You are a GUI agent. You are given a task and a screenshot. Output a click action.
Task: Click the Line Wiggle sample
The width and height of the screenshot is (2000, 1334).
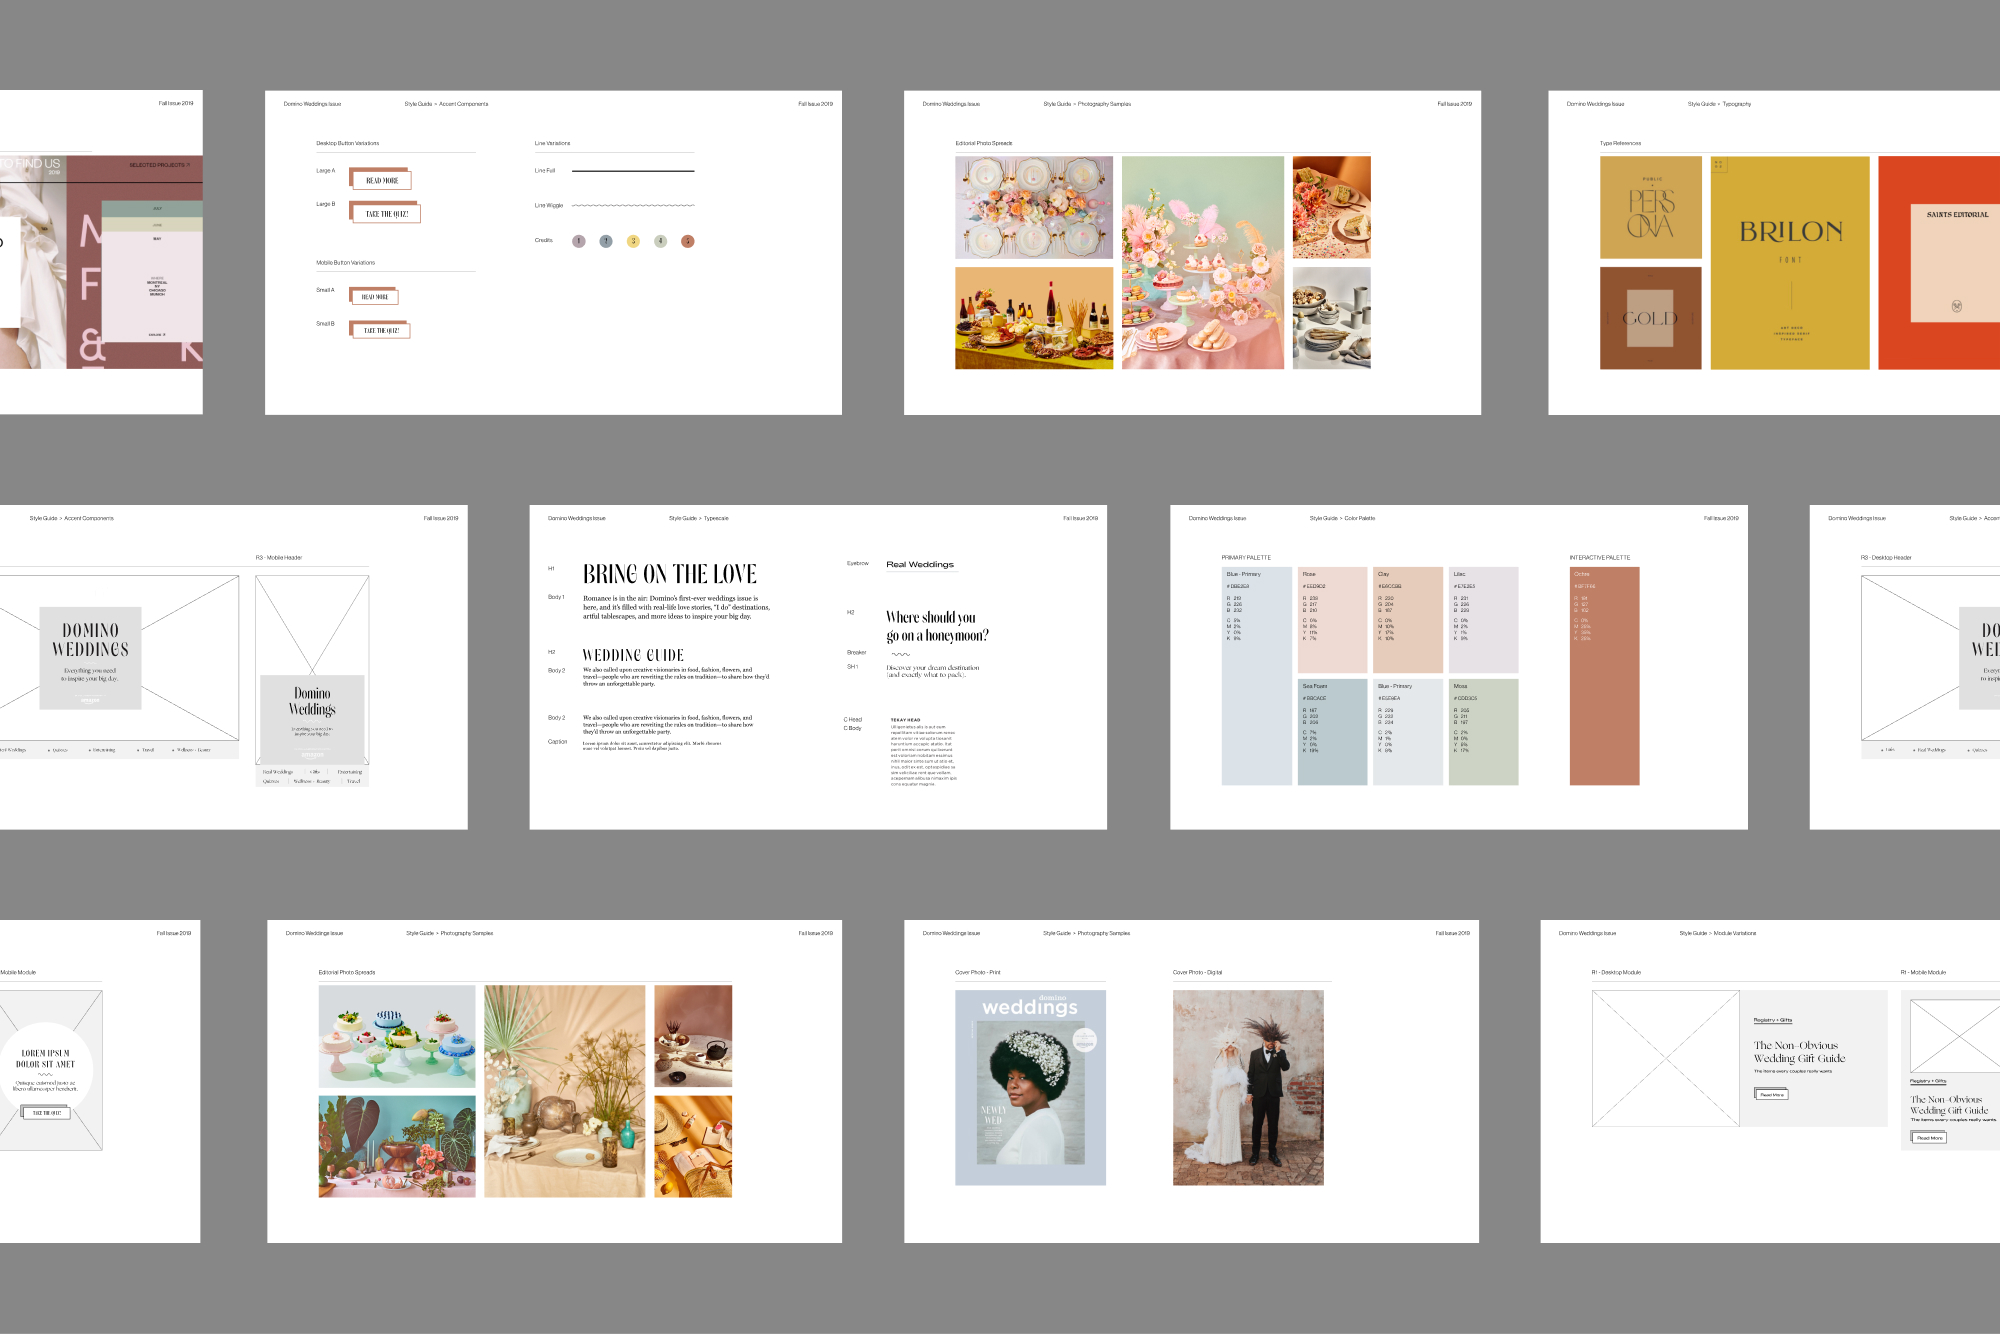coord(633,205)
